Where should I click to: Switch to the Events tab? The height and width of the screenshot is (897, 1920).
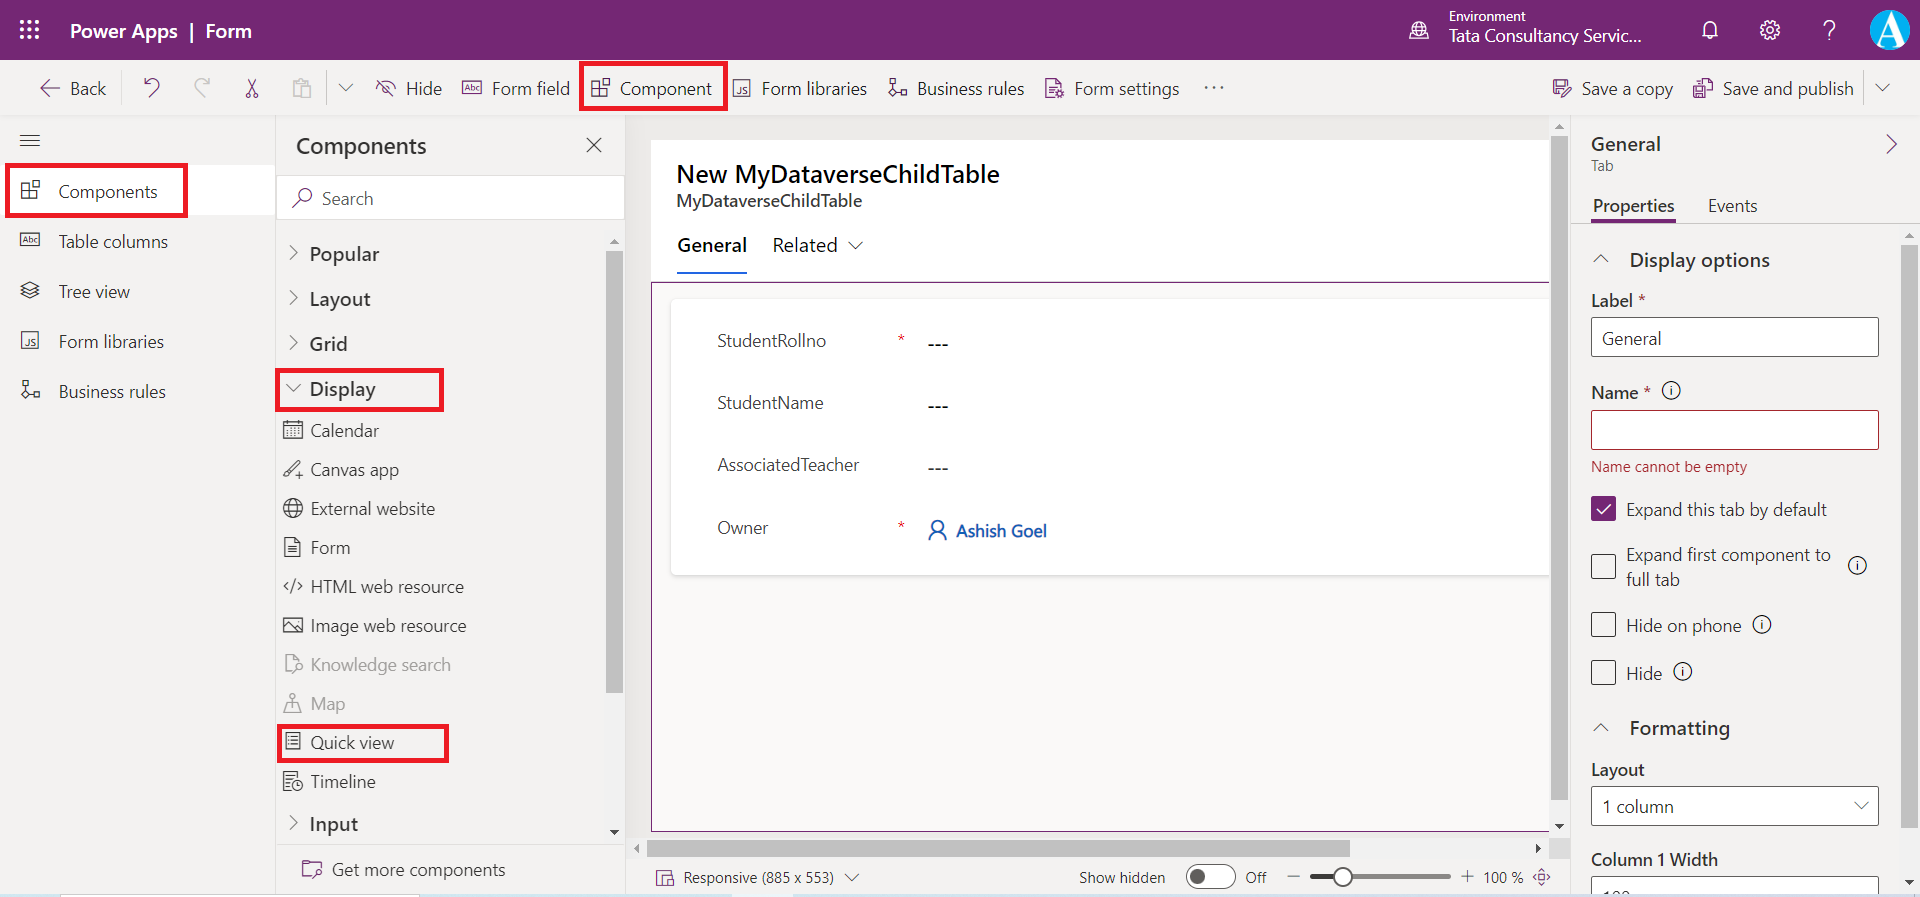[1732, 206]
